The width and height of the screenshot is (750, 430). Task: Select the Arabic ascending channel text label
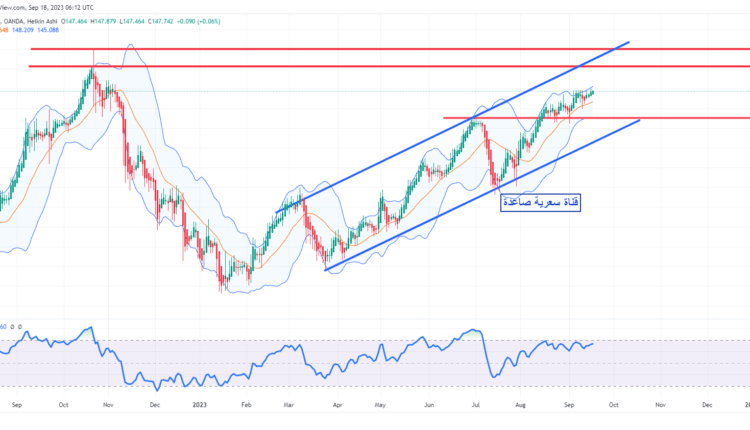(540, 202)
